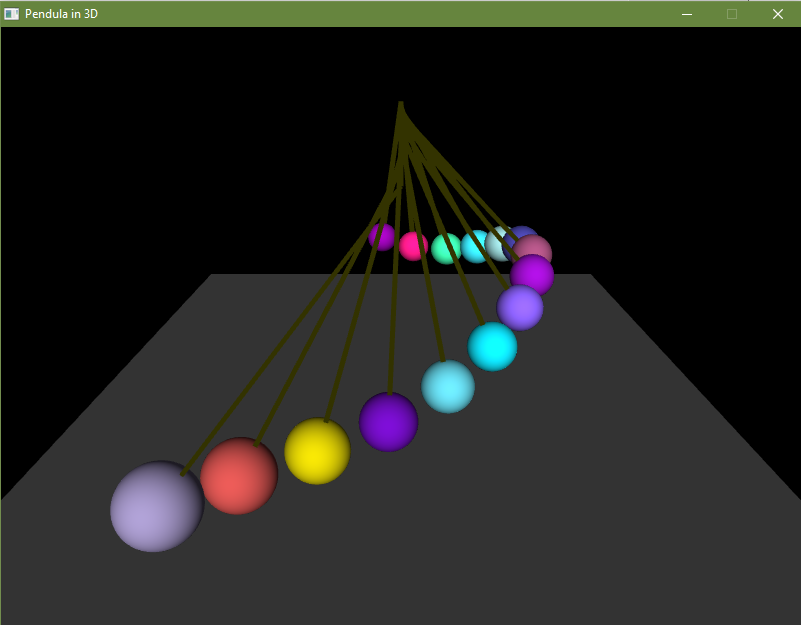801x625 pixels.
Task: Click the small purple sphere at back-left end
Action: coord(381,238)
